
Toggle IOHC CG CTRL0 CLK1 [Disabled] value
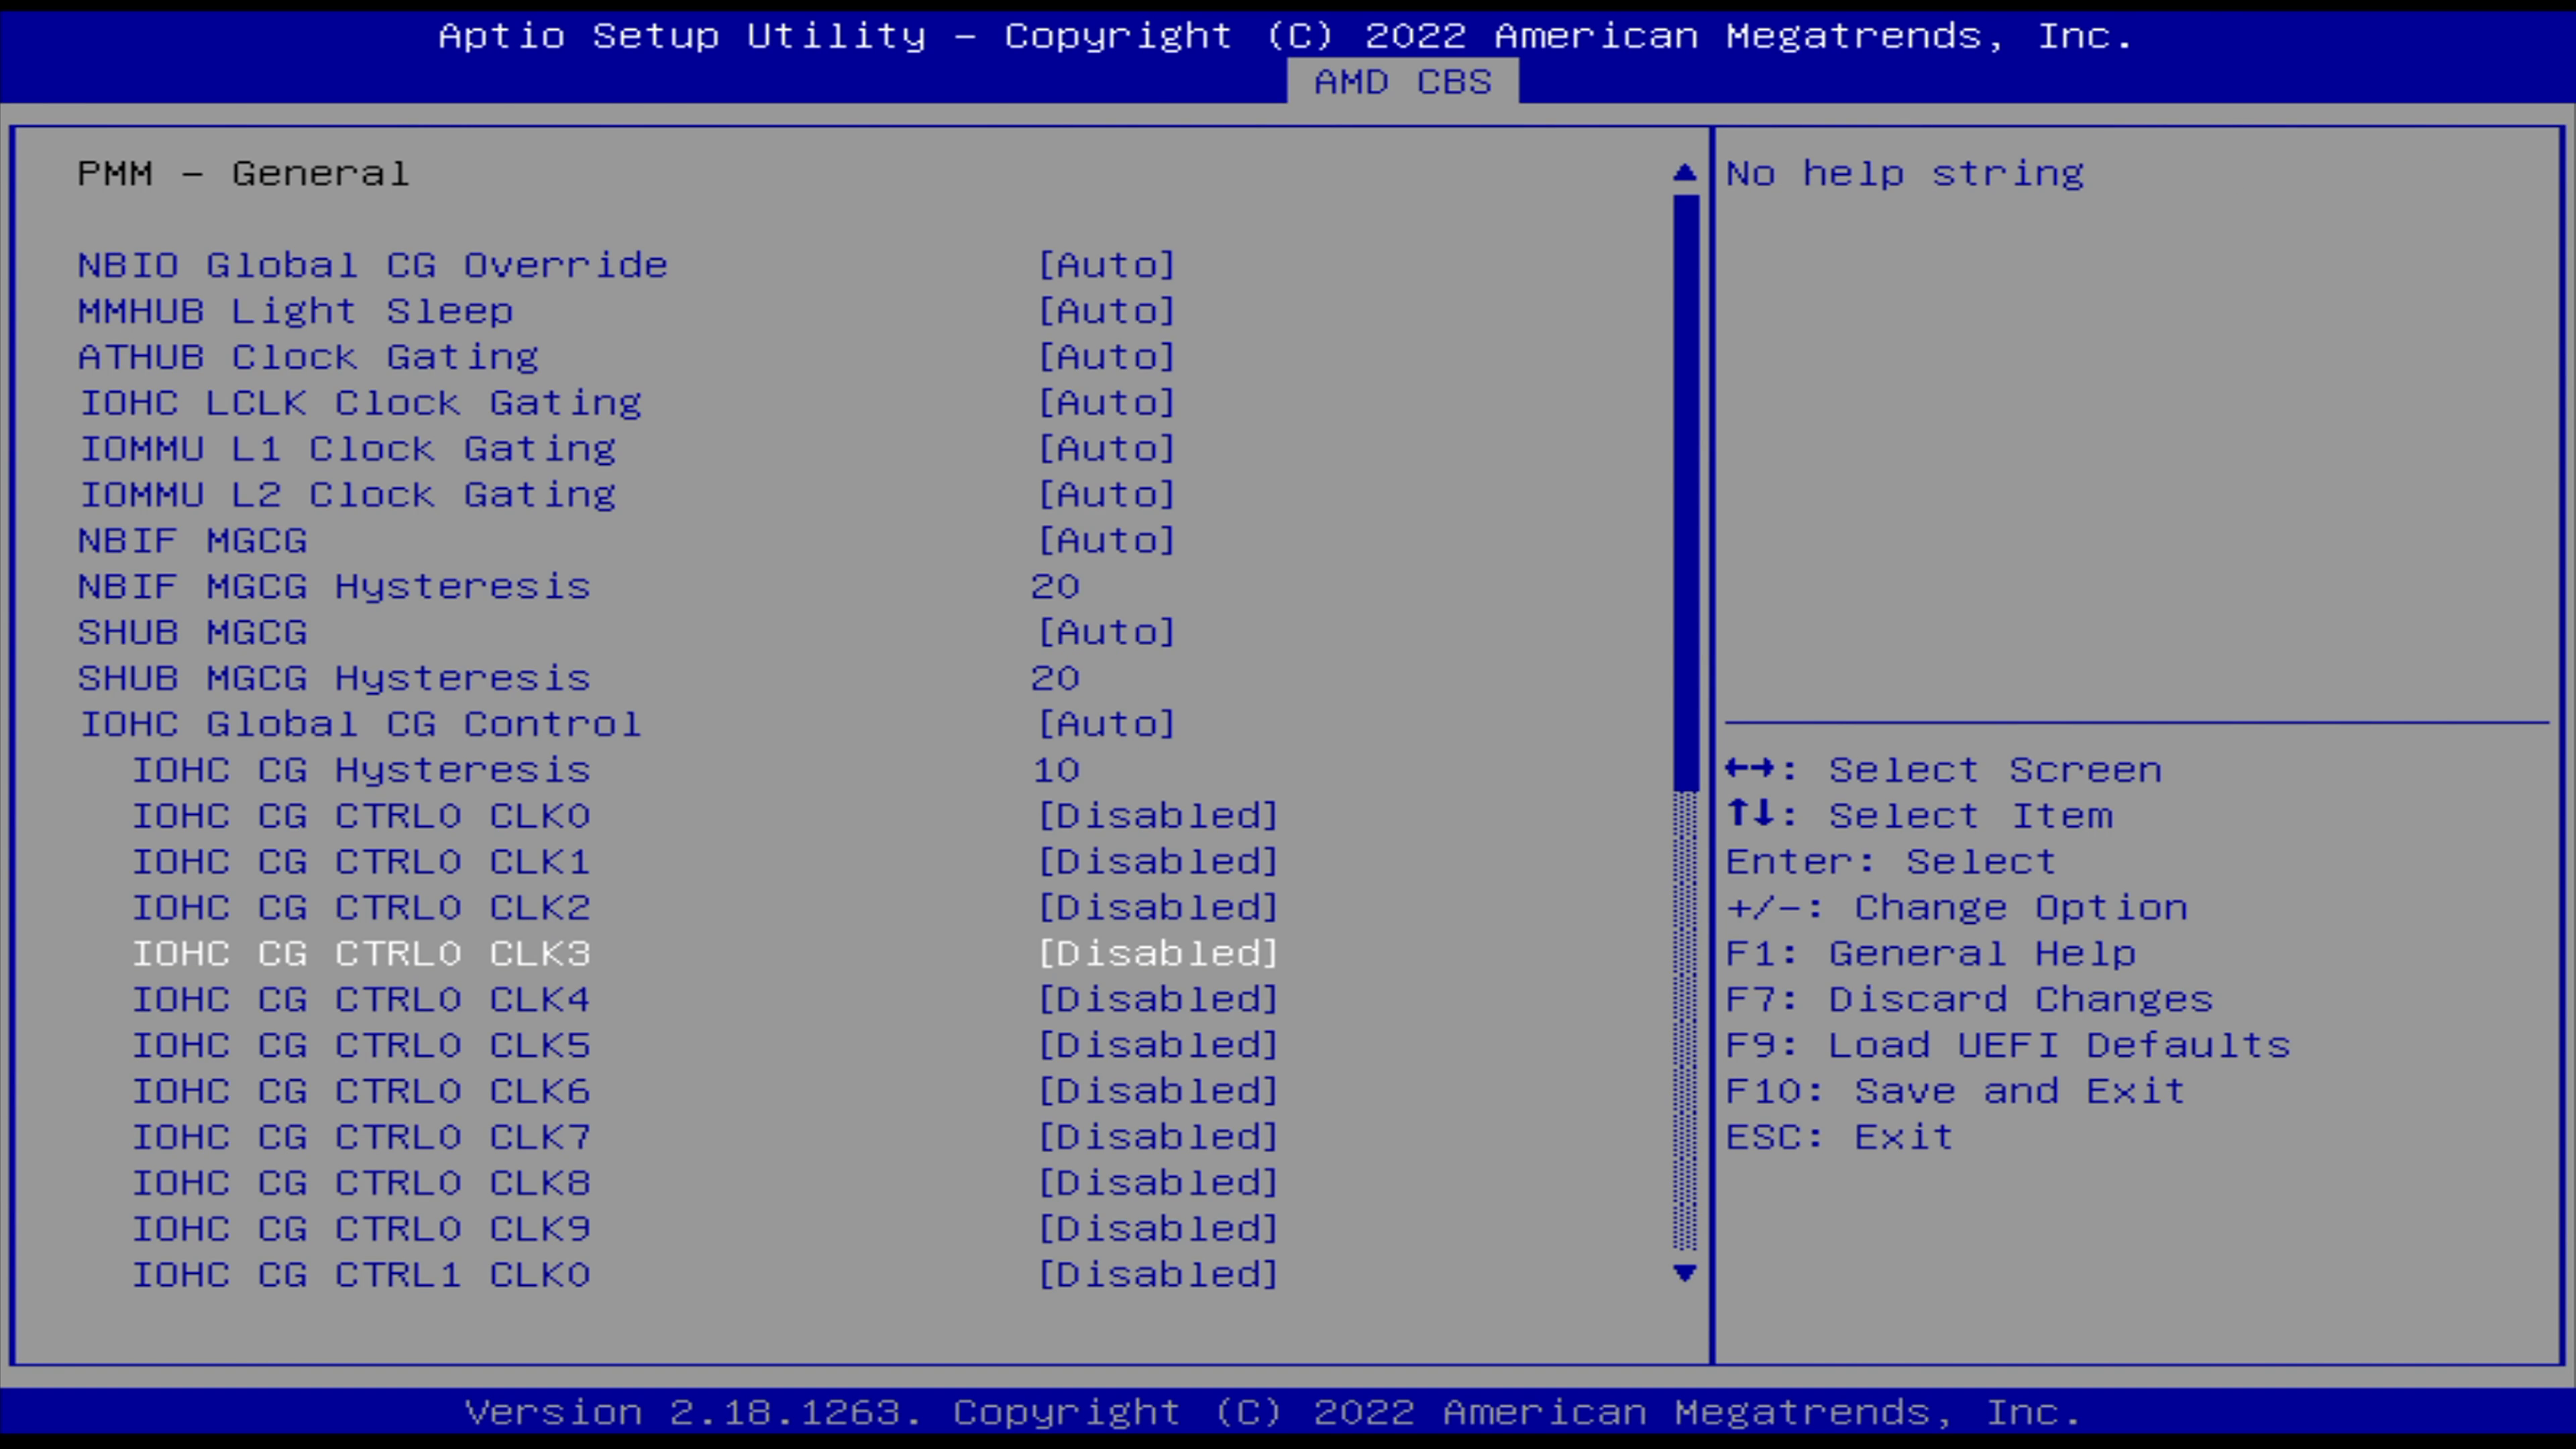pos(1158,862)
